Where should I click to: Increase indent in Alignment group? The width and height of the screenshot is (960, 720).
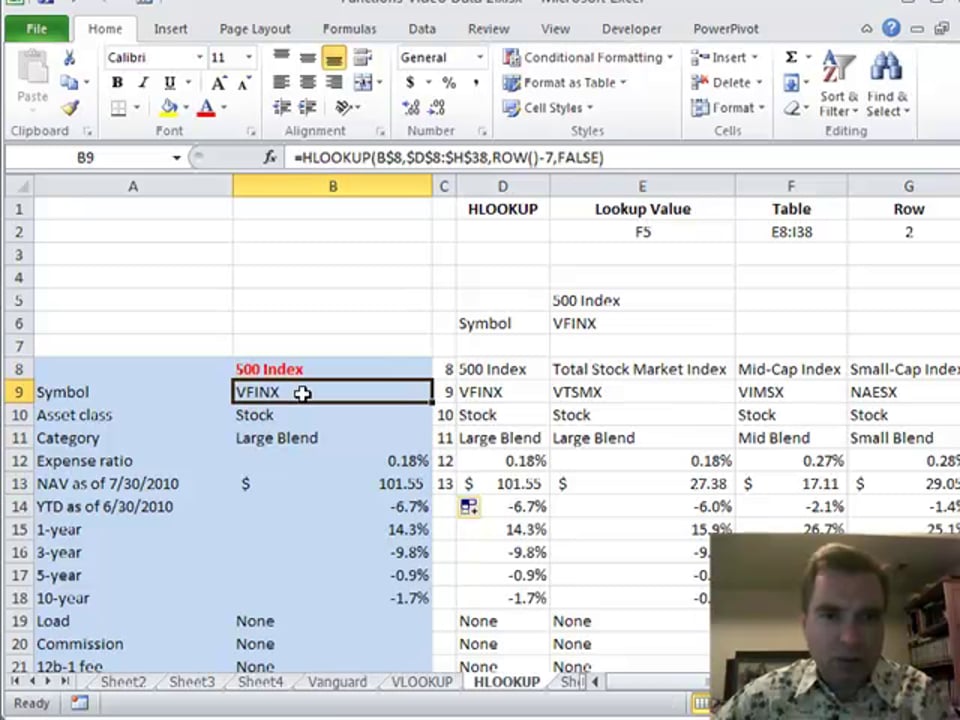[x=307, y=108]
